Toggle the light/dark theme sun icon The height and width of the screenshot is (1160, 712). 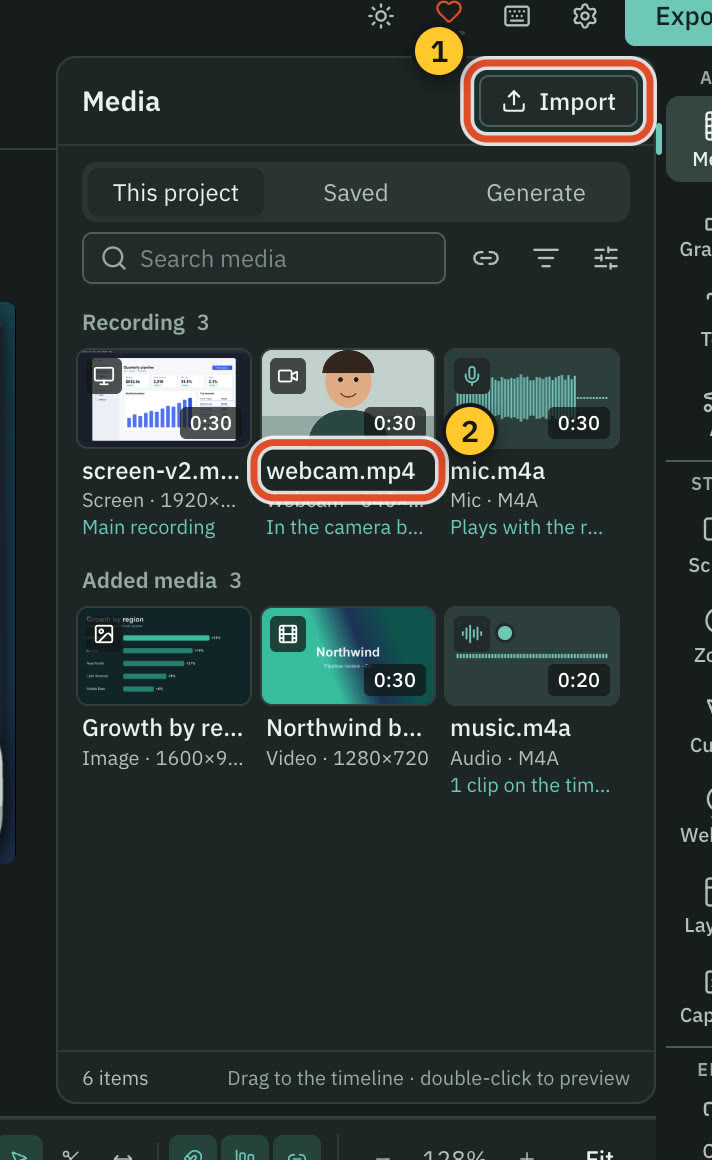coord(381,16)
